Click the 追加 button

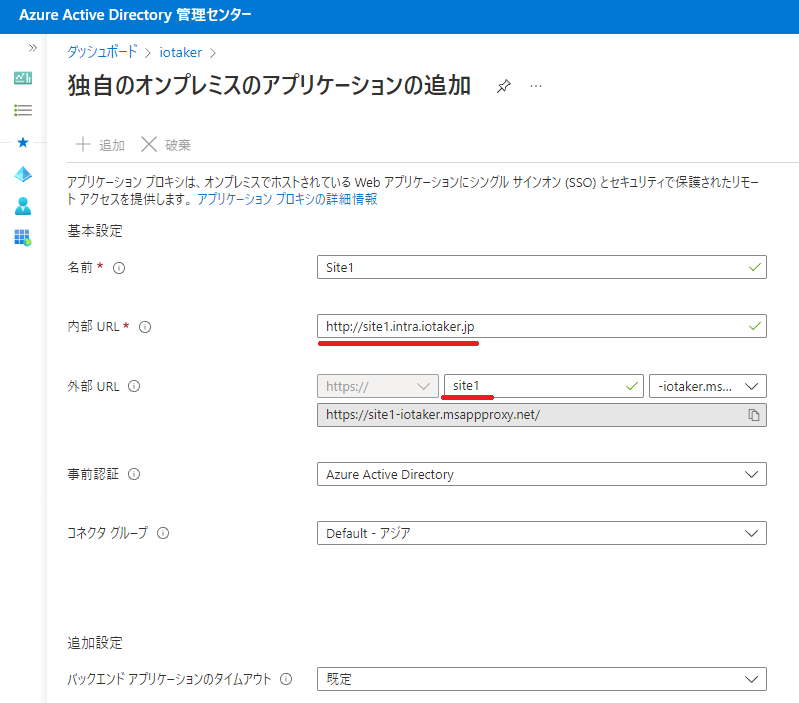click(100, 145)
